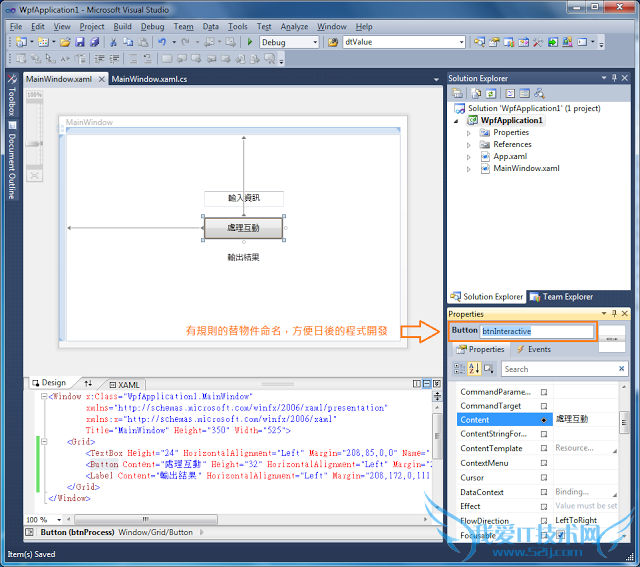This screenshot has height=567, width=640.
Task: Click the 處理互動 button on design canvas
Action: (x=244, y=228)
